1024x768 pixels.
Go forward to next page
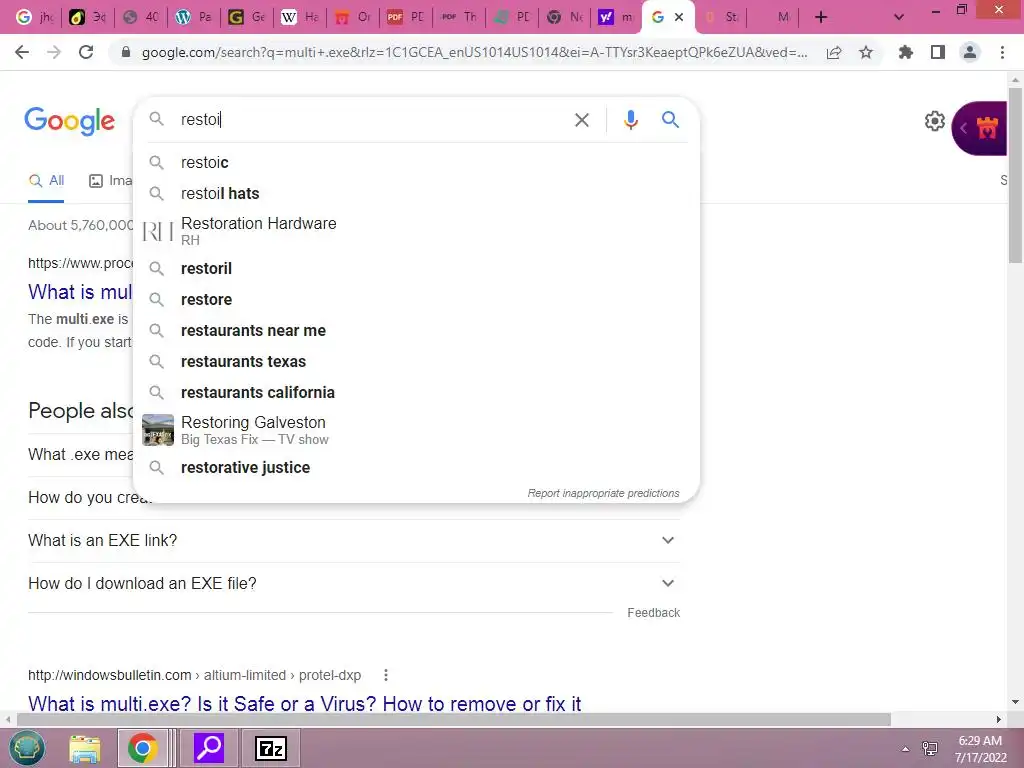click(x=54, y=52)
